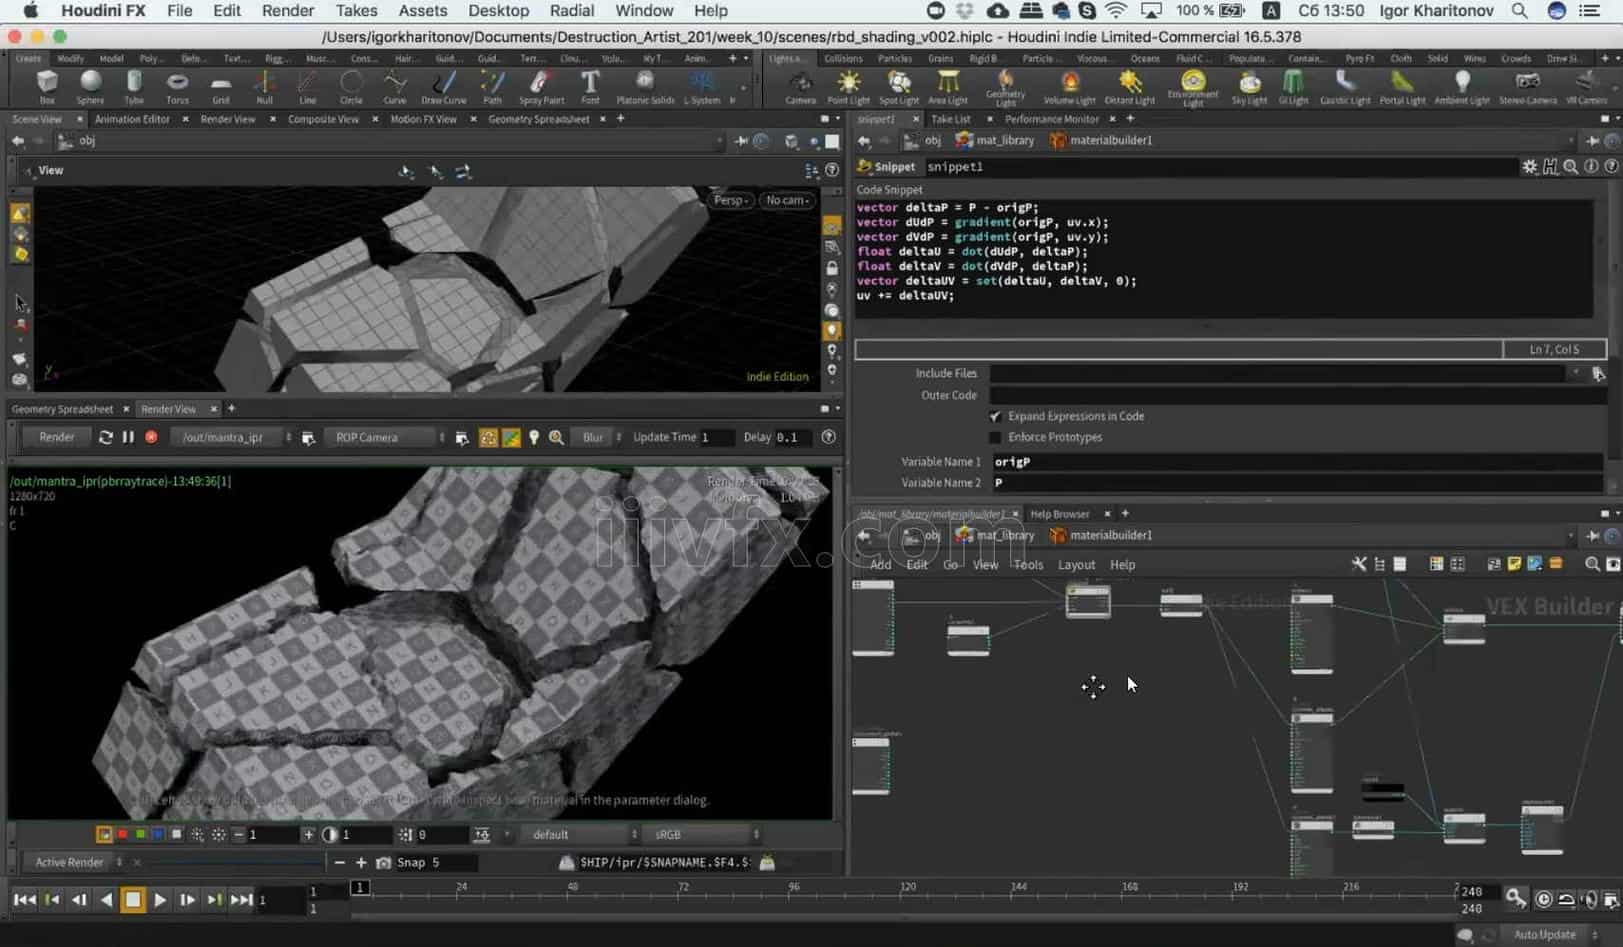Add a Point Light from the shelf
The height and width of the screenshot is (947, 1623).
(x=848, y=87)
